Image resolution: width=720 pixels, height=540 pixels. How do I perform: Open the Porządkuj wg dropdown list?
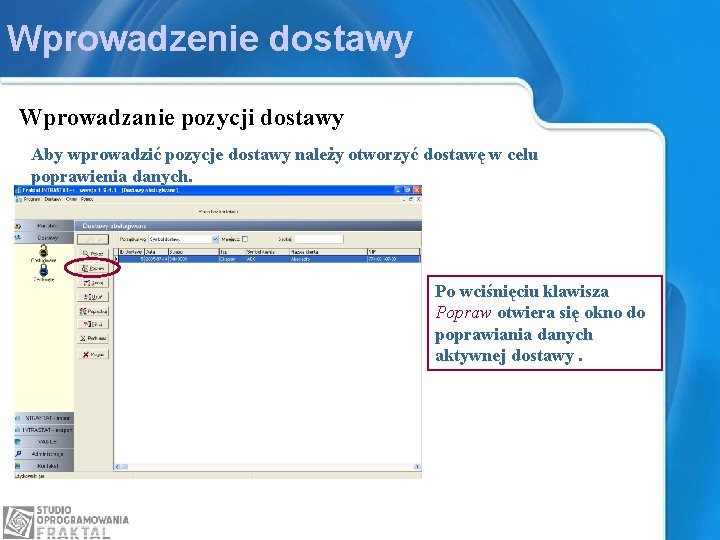tap(215, 239)
